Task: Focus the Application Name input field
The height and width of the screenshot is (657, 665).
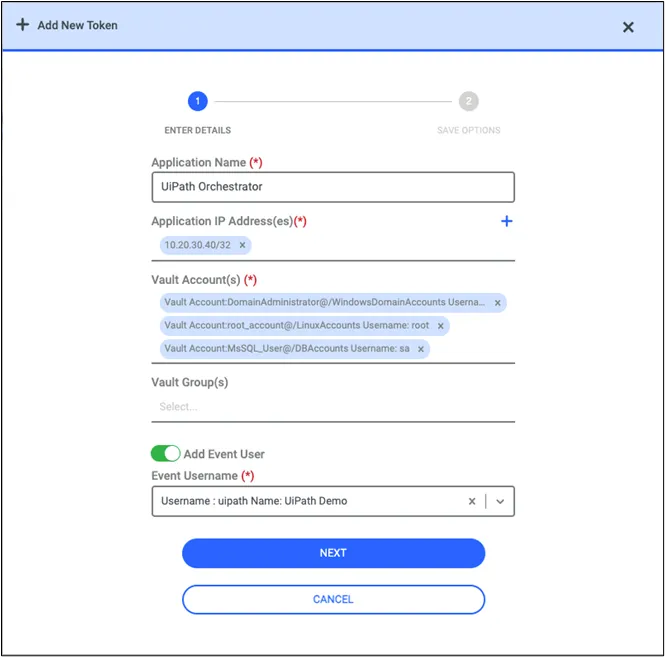Action: click(x=333, y=187)
